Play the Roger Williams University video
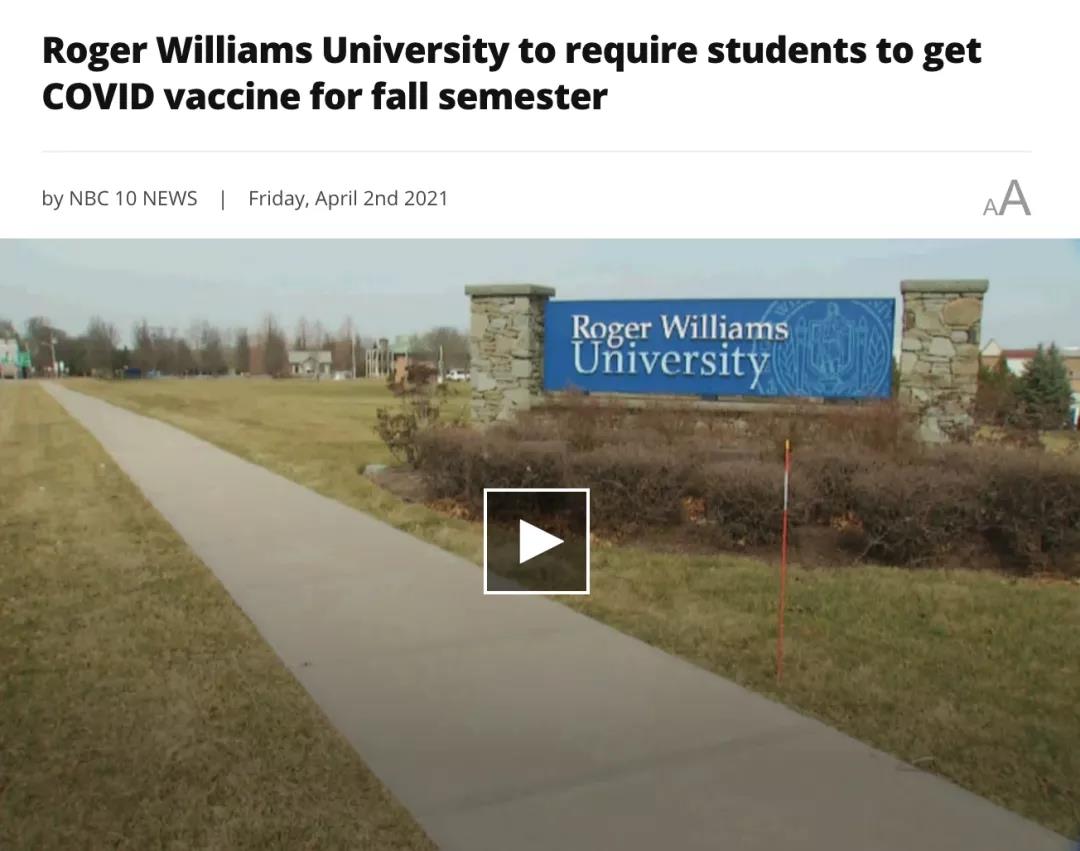Screen dimensions: 1080x851 [x=537, y=541]
